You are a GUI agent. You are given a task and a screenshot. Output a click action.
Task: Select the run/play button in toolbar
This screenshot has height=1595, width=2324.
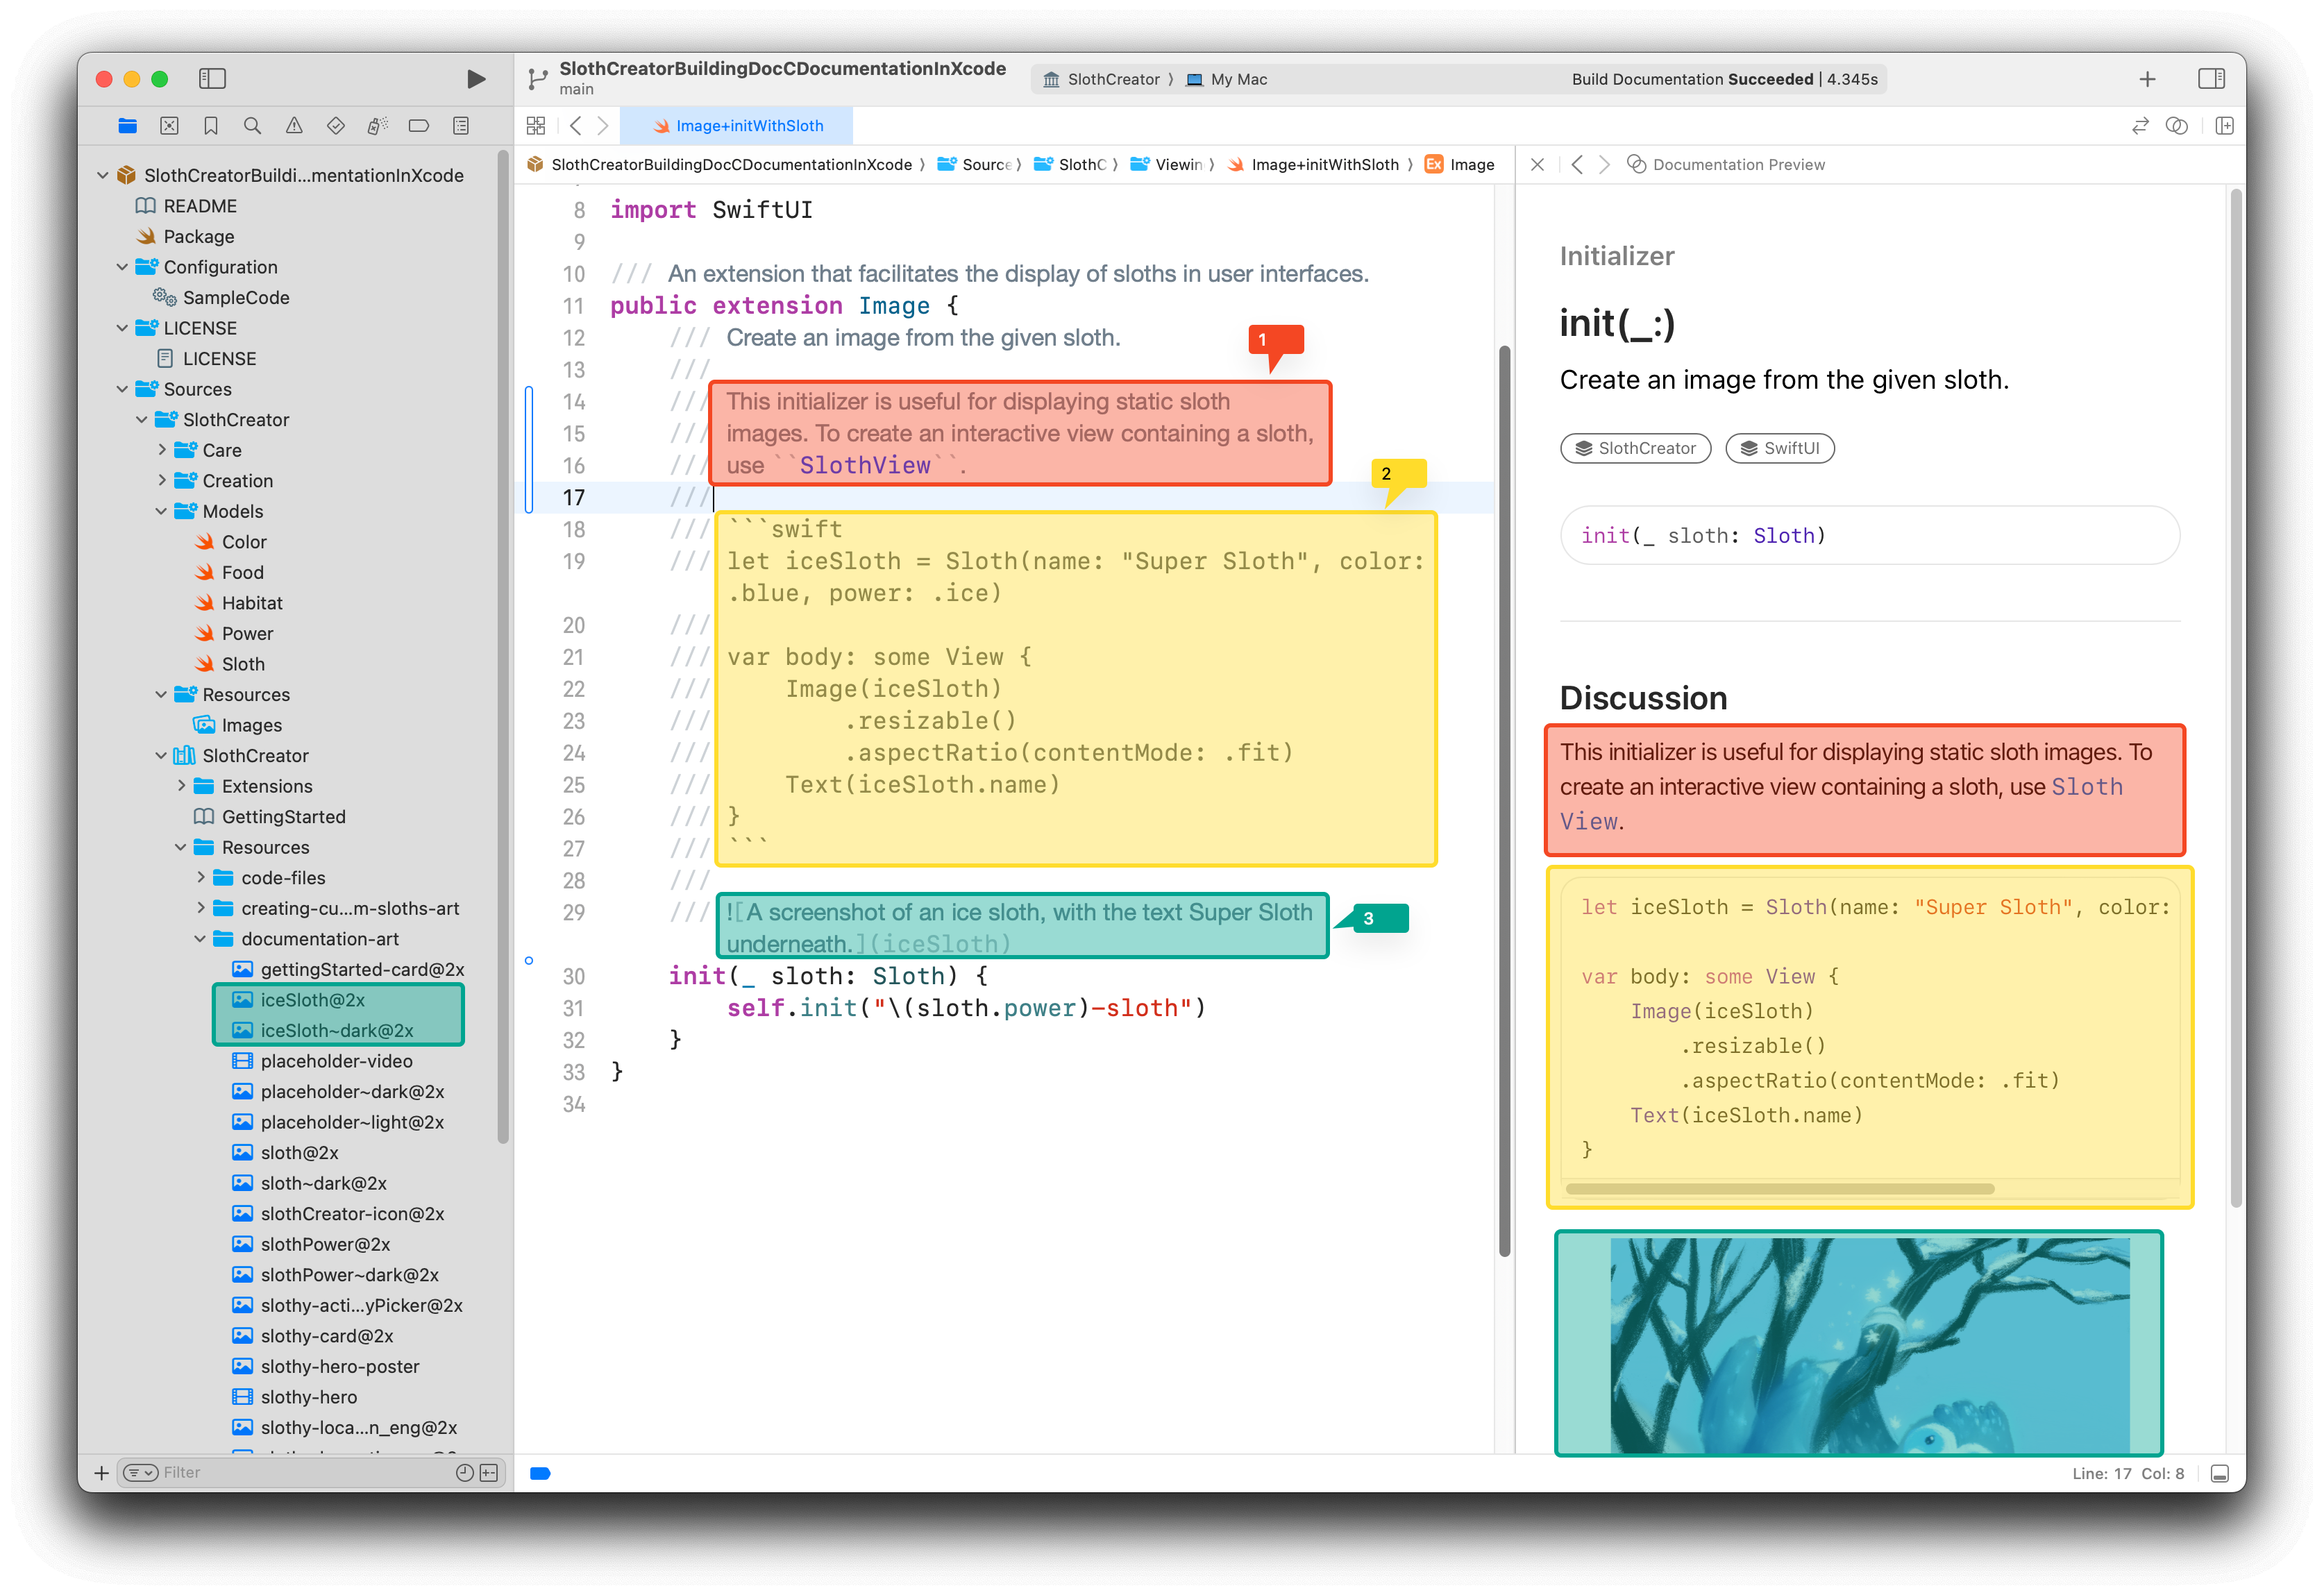(x=473, y=78)
